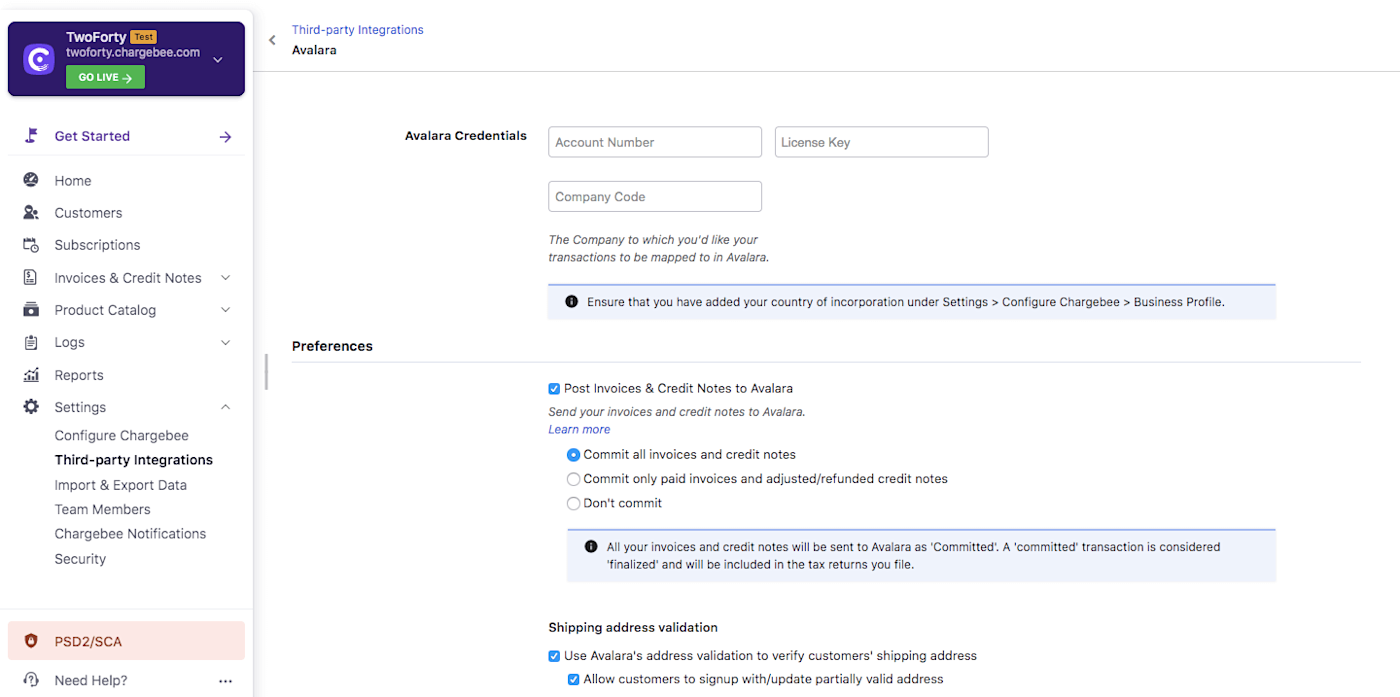Click the Shipping address validation heading

click(633, 628)
